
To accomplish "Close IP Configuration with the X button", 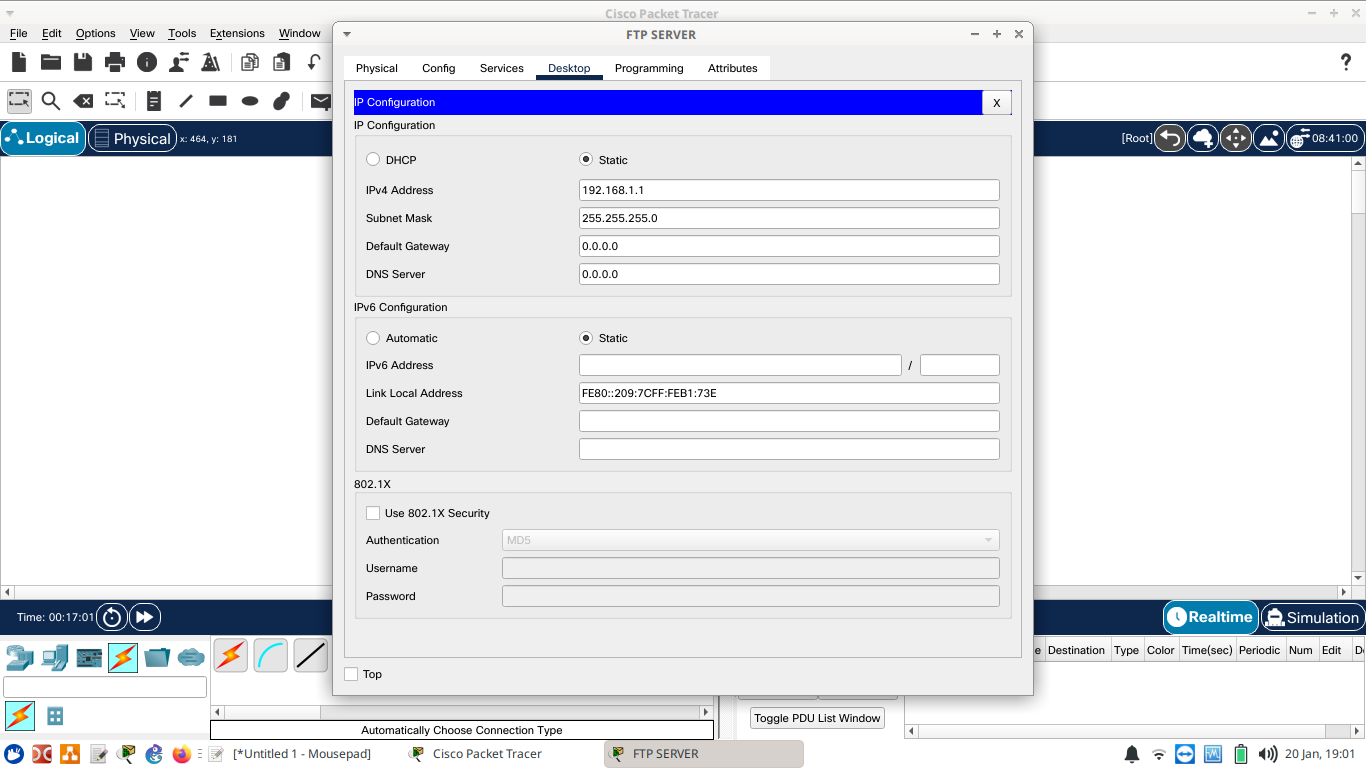I will (996, 102).
